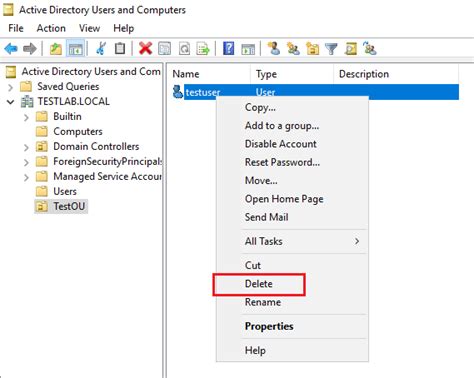This screenshot has width=474, height=378.
Task: Click the Forward arrow toolbar icon
Action: 30,49
